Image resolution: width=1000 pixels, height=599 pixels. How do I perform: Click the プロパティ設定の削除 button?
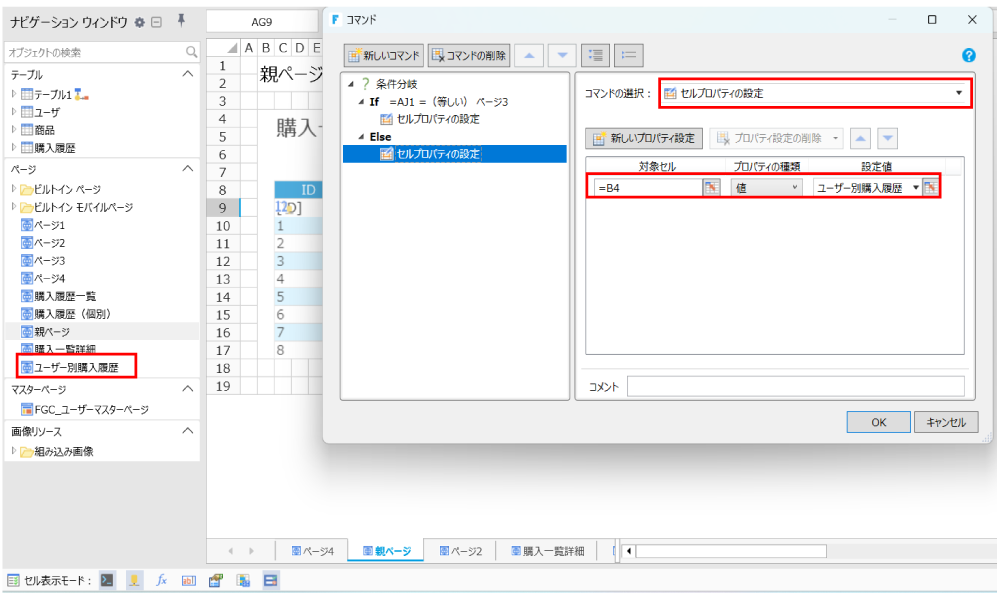pyautogui.click(x=776, y=138)
